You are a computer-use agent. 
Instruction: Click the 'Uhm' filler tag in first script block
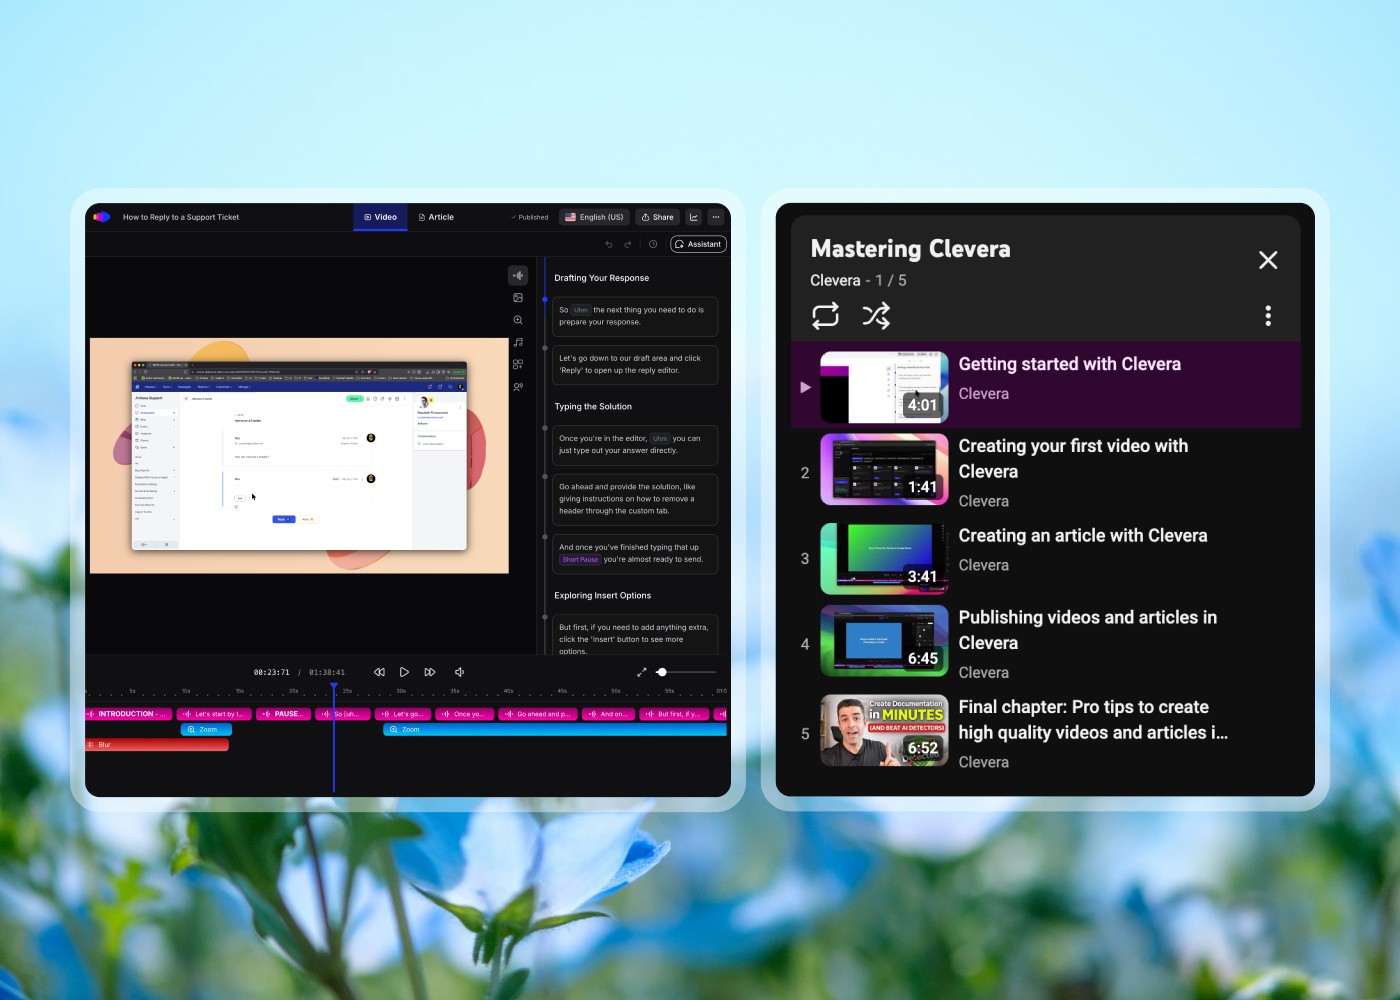point(581,310)
